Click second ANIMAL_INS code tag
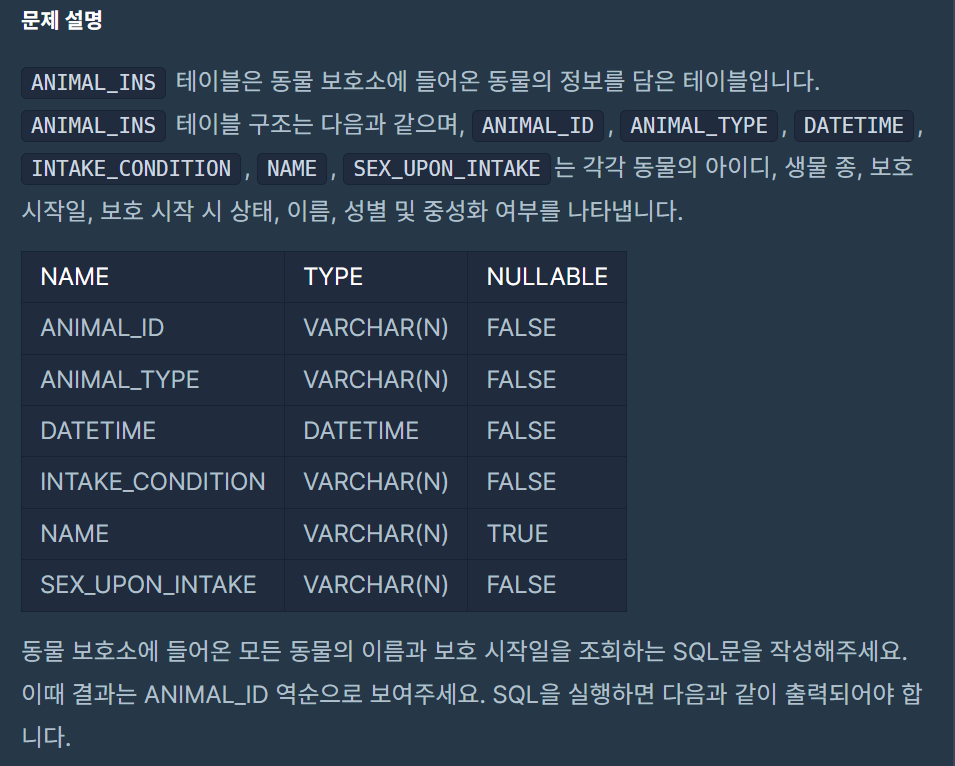The width and height of the screenshot is (955, 766). tap(93, 125)
